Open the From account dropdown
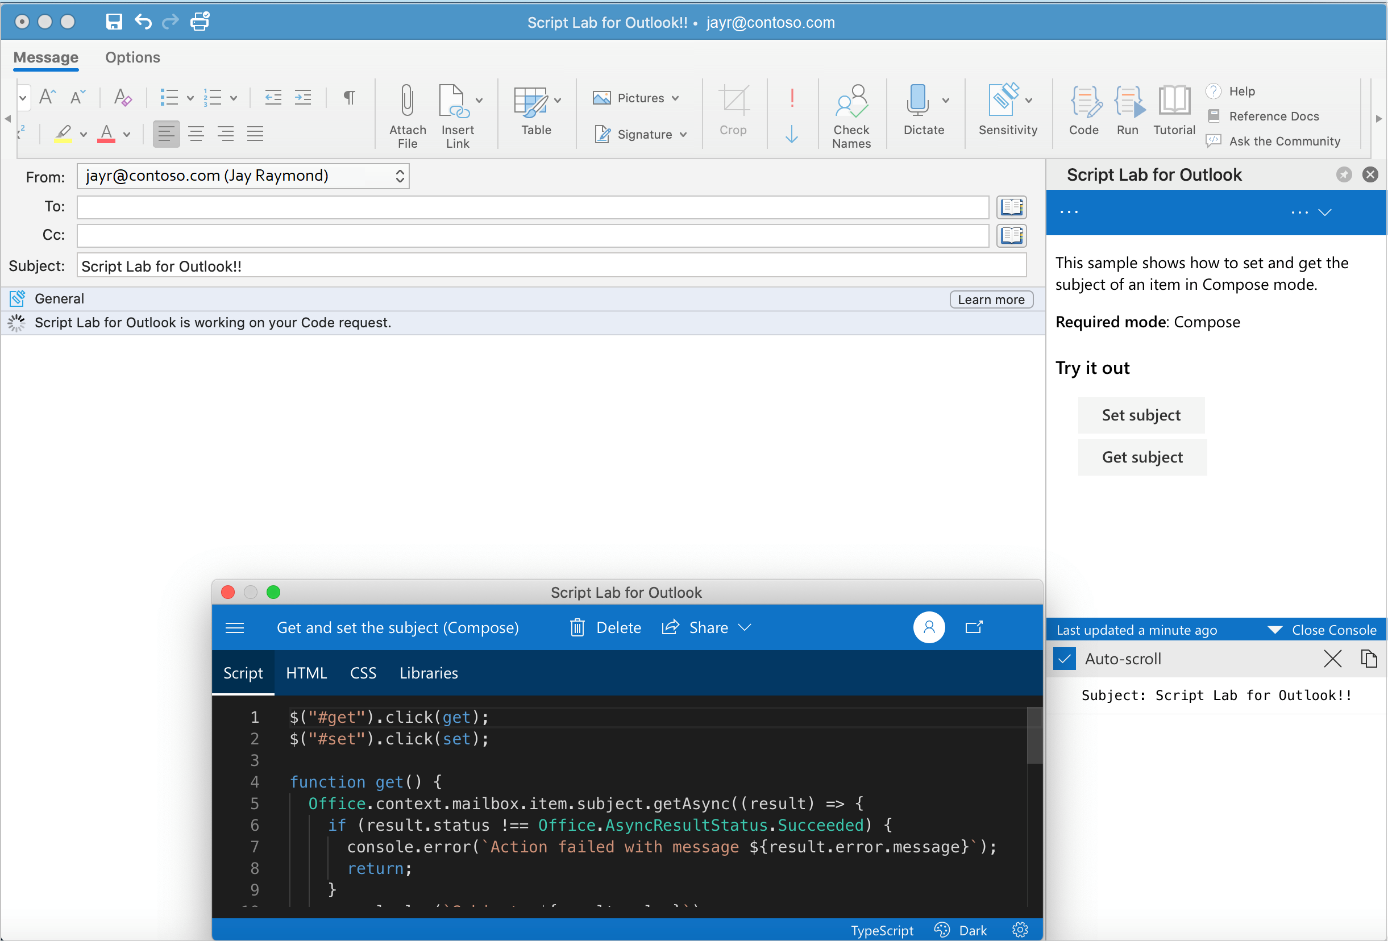Image resolution: width=1388 pixels, height=941 pixels. point(243,176)
